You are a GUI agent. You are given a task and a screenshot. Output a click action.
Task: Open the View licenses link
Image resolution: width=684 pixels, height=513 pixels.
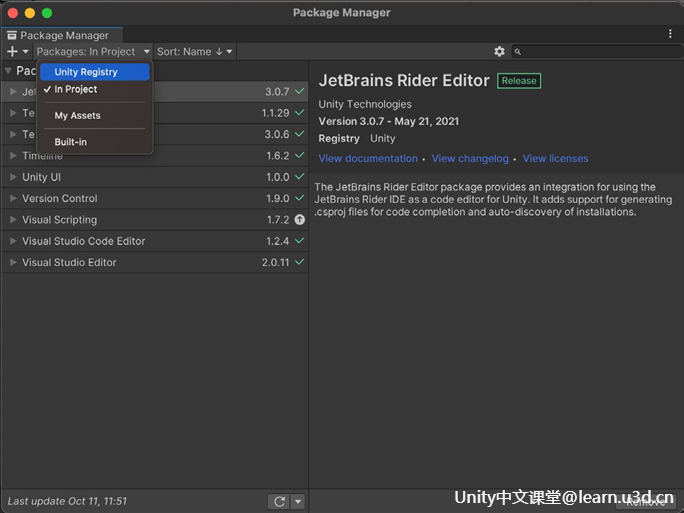(x=555, y=158)
